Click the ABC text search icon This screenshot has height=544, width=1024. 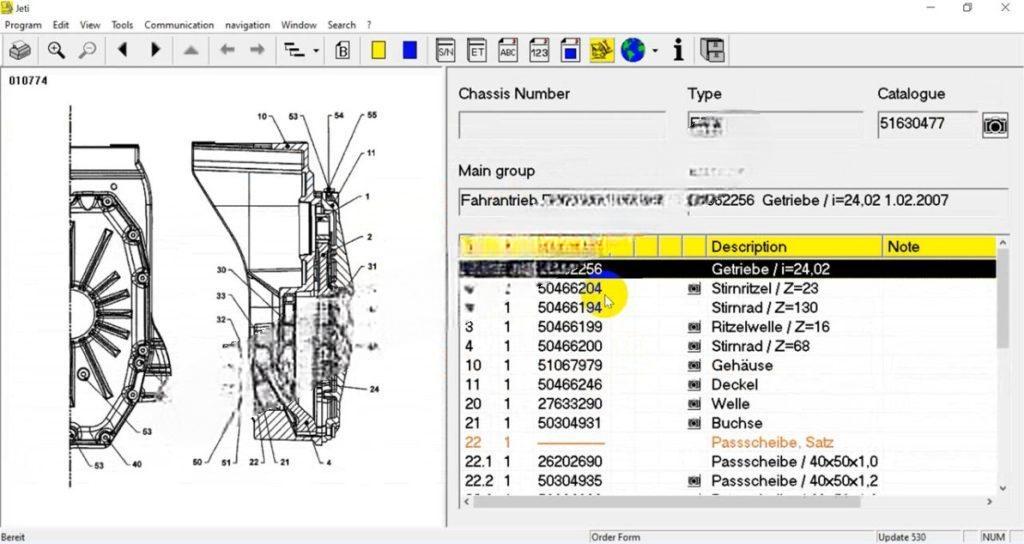pyautogui.click(x=508, y=50)
